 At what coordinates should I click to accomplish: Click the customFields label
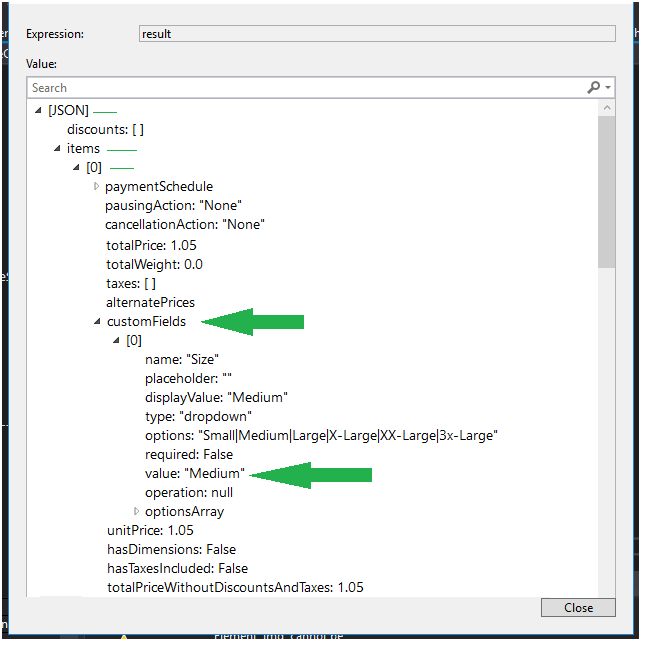point(146,321)
